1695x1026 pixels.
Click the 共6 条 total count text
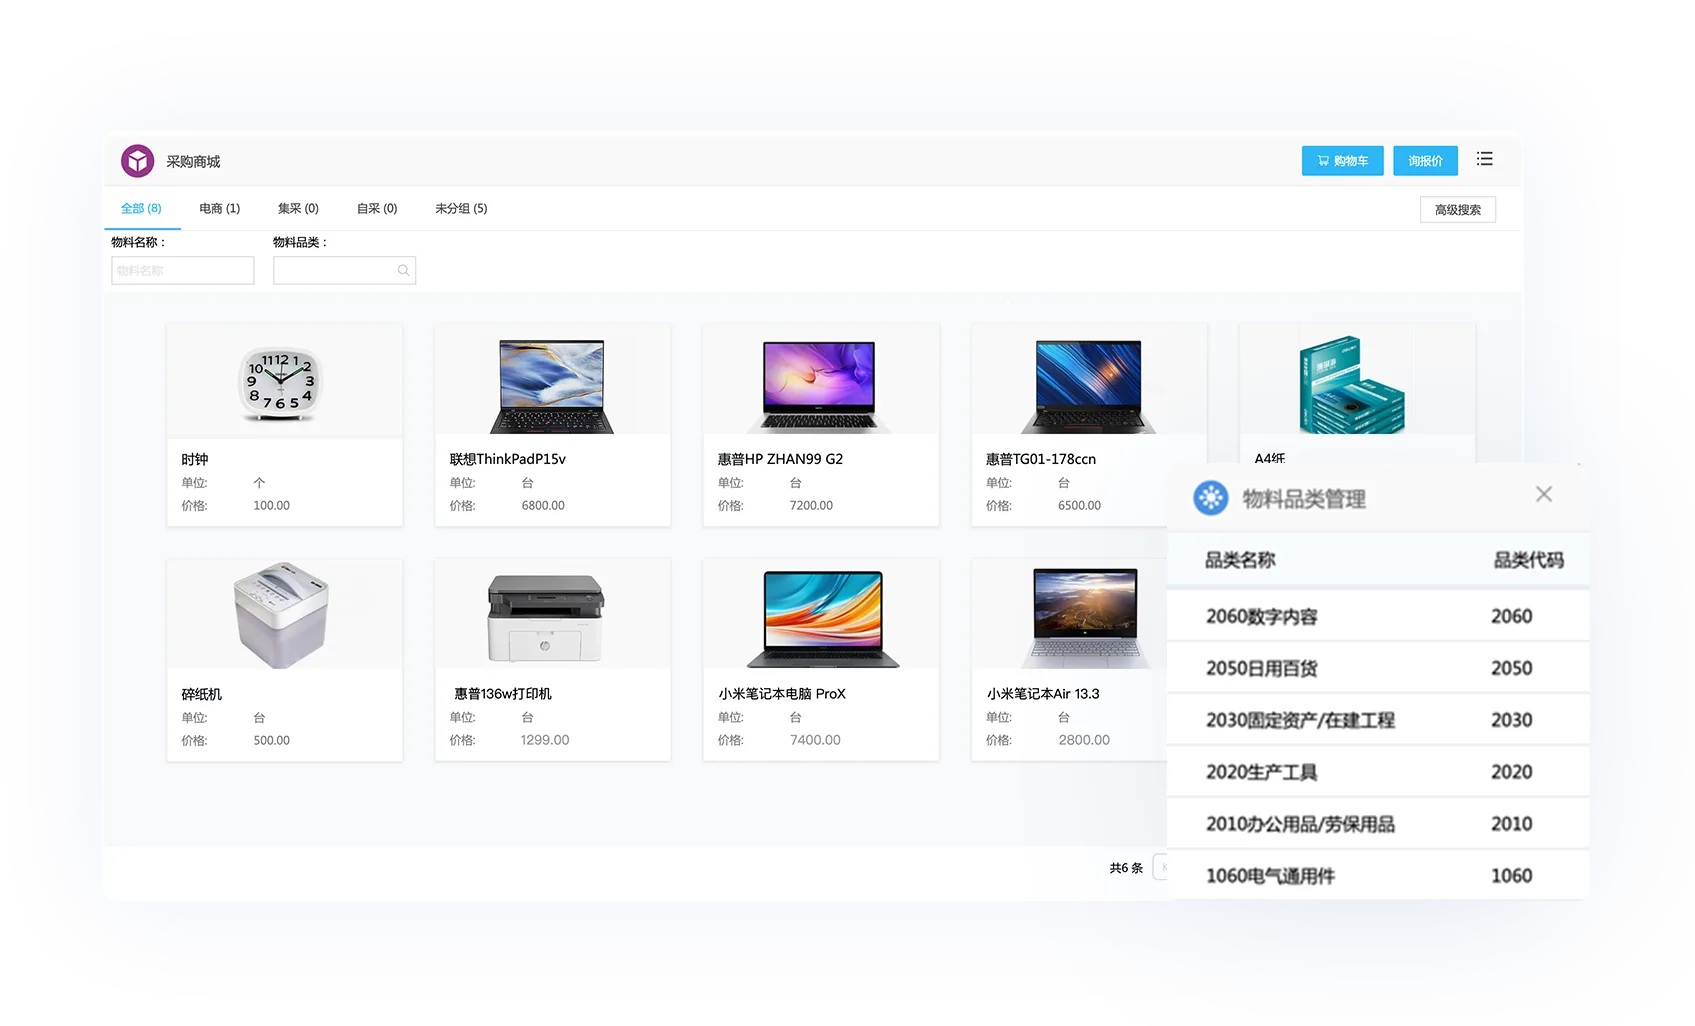pyautogui.click(x=1126, y=869)
